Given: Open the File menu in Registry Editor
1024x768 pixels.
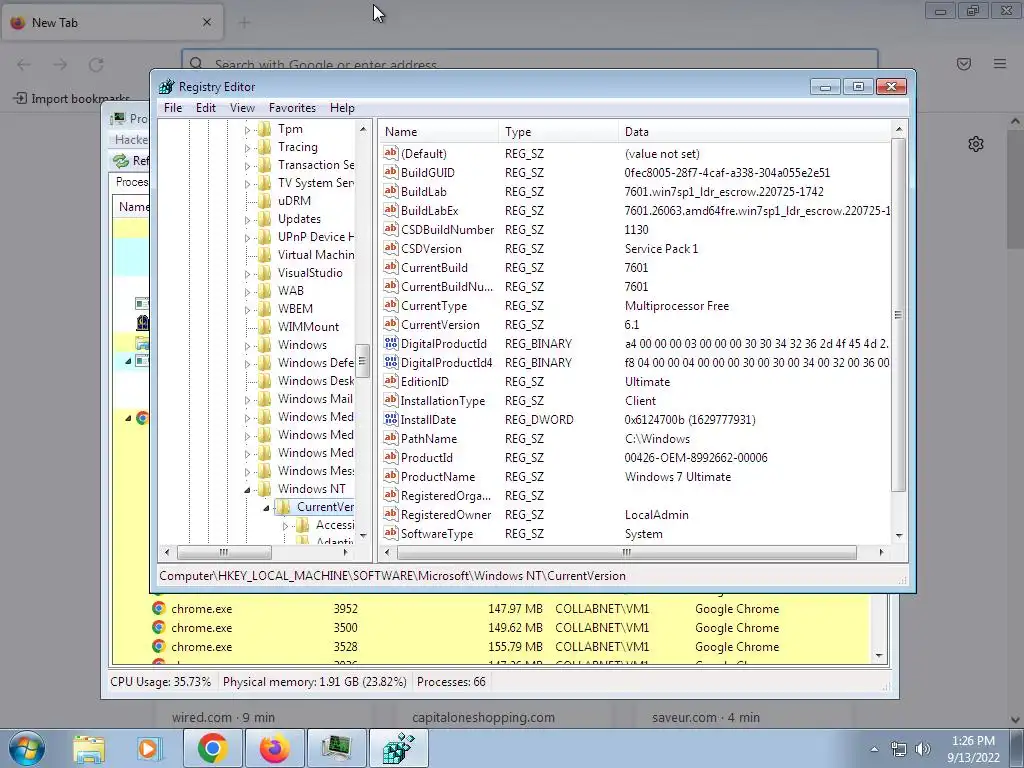Looking at the screenshot, I should coord(172,108).
